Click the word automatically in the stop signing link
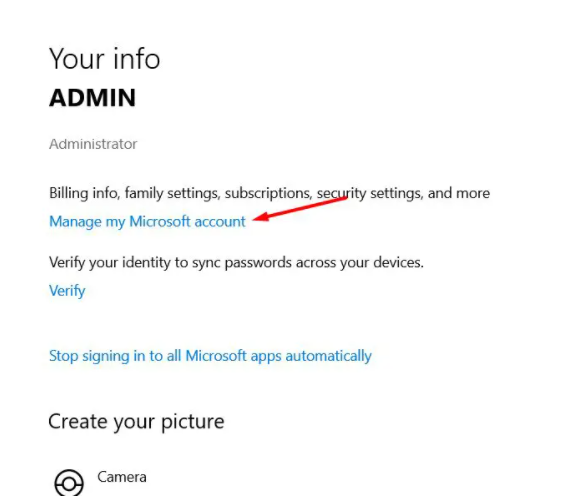This screenshot has height=504, width=584. [328, 356]
